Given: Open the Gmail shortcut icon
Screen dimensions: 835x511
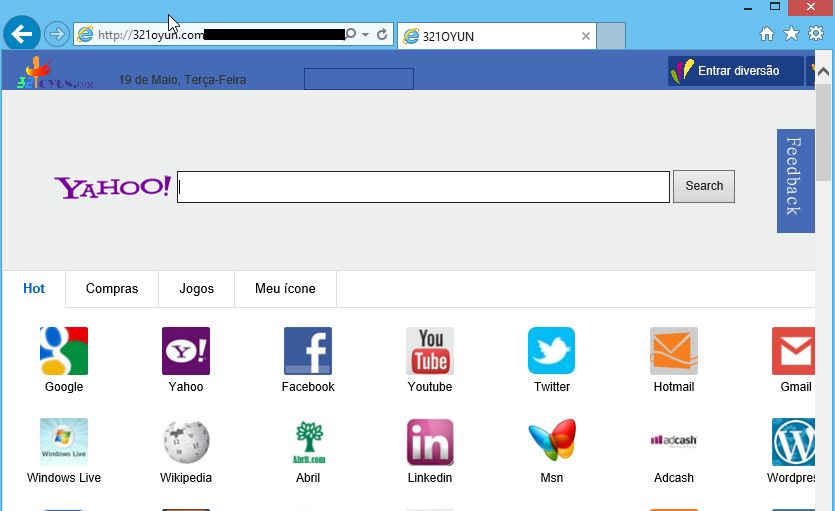Looking at the screenshot, I should 793,351.
